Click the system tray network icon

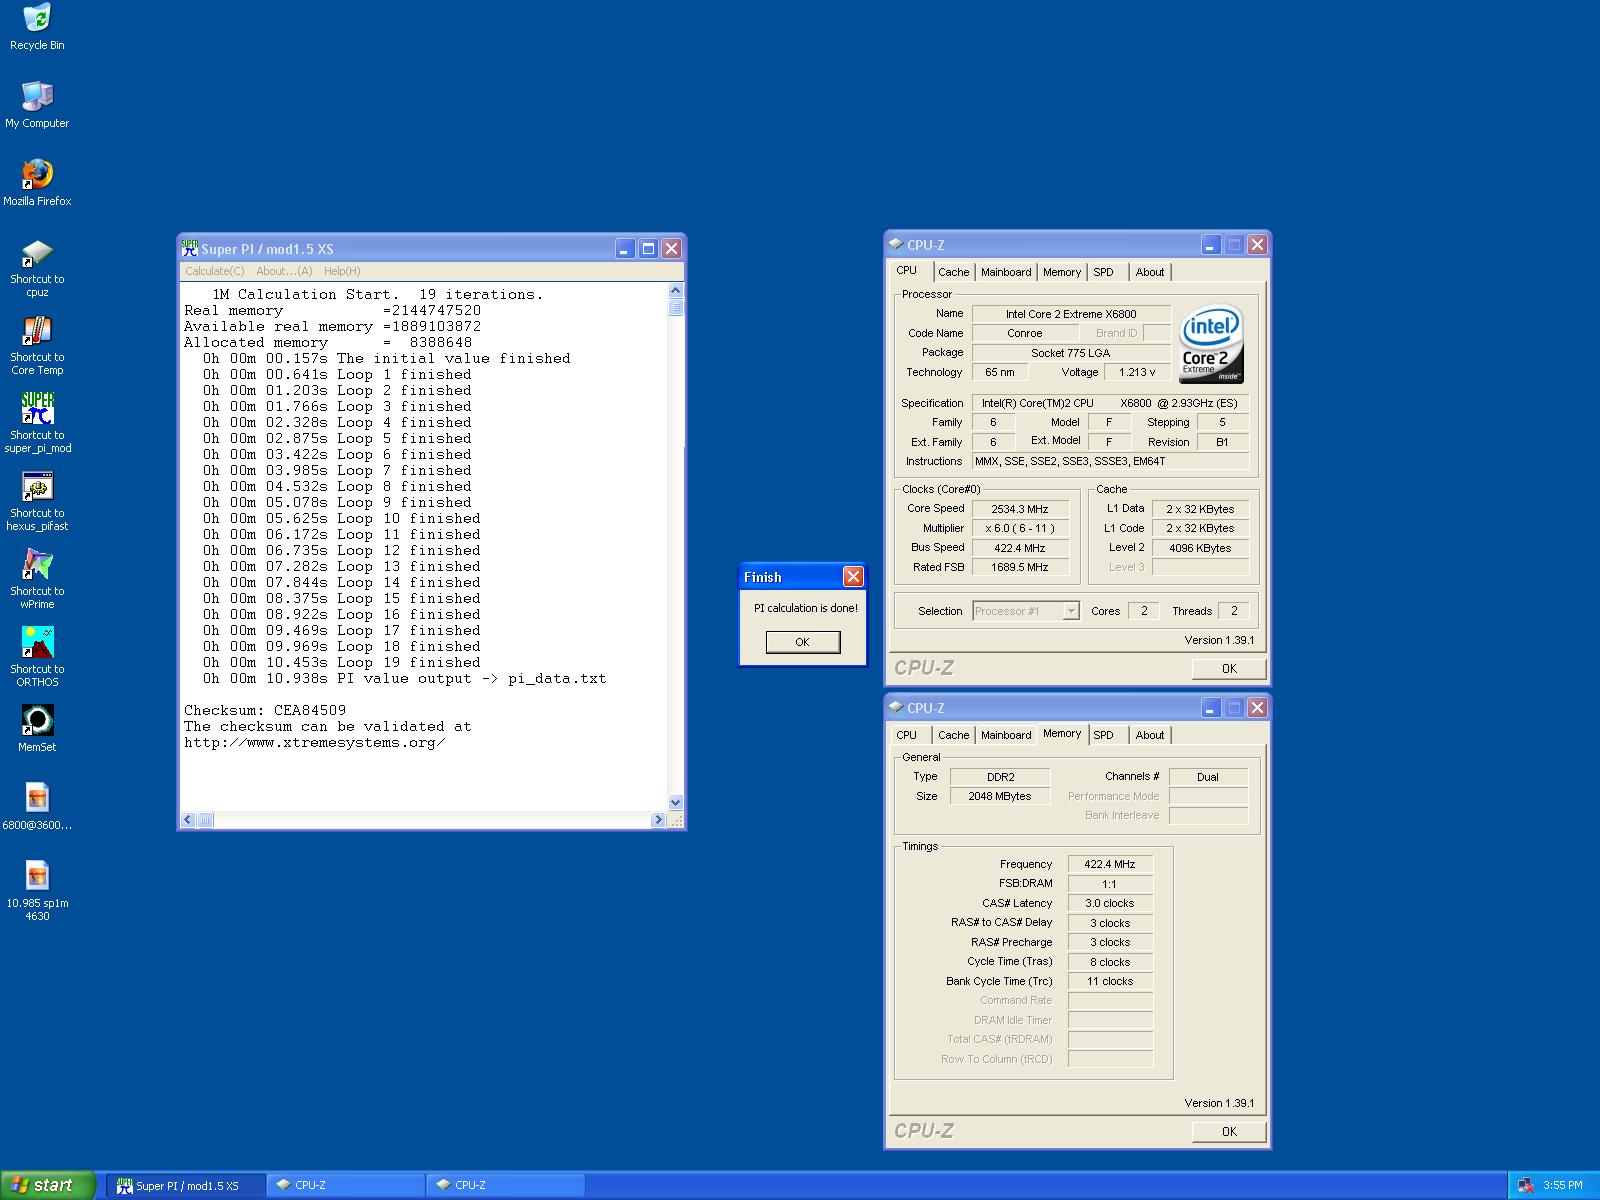coord(1526,1185)
